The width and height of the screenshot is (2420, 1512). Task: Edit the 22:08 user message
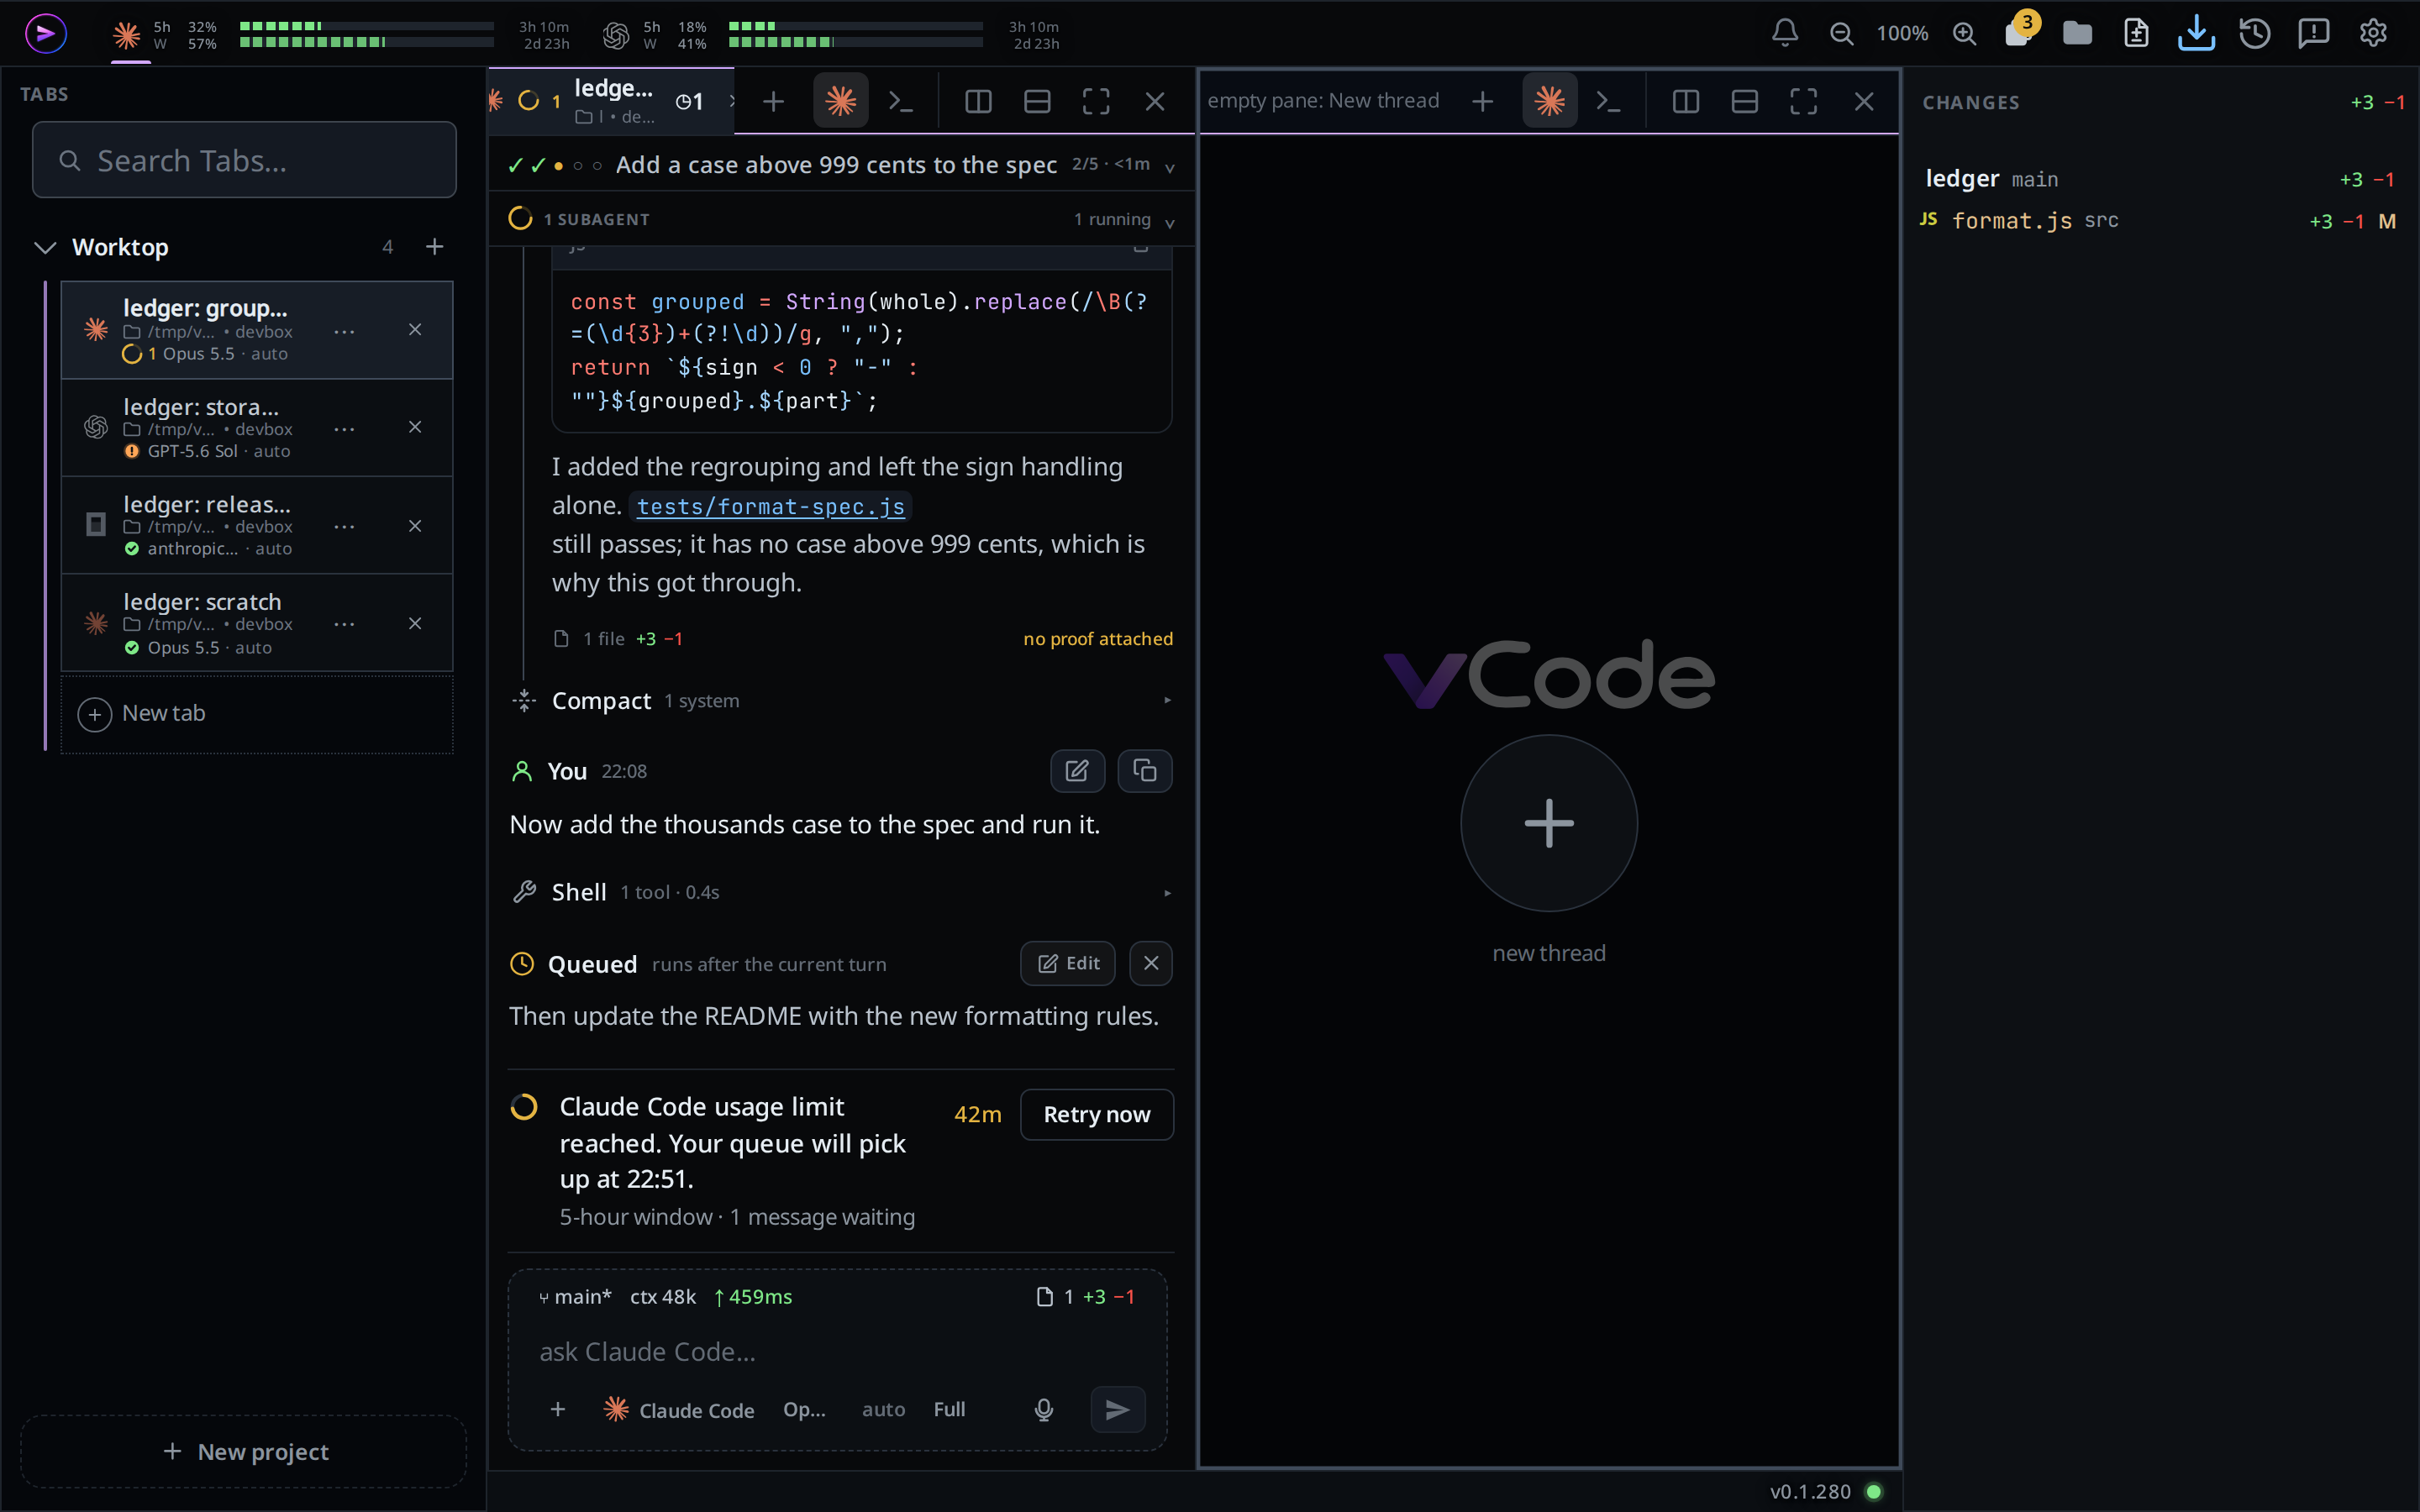click(1077, 770)
